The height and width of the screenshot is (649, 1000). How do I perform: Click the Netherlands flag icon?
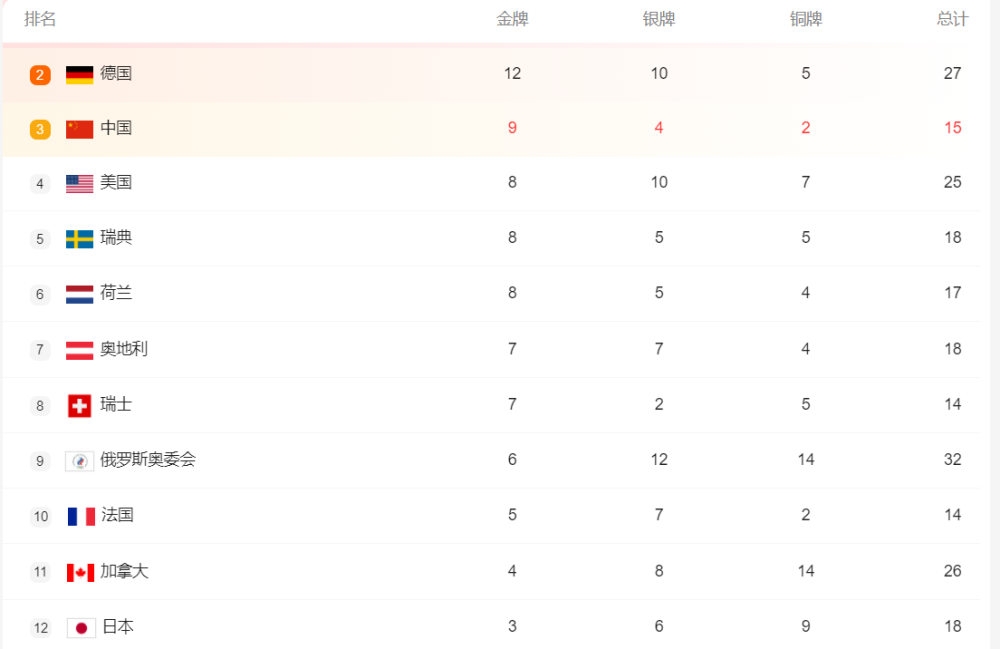79,294
